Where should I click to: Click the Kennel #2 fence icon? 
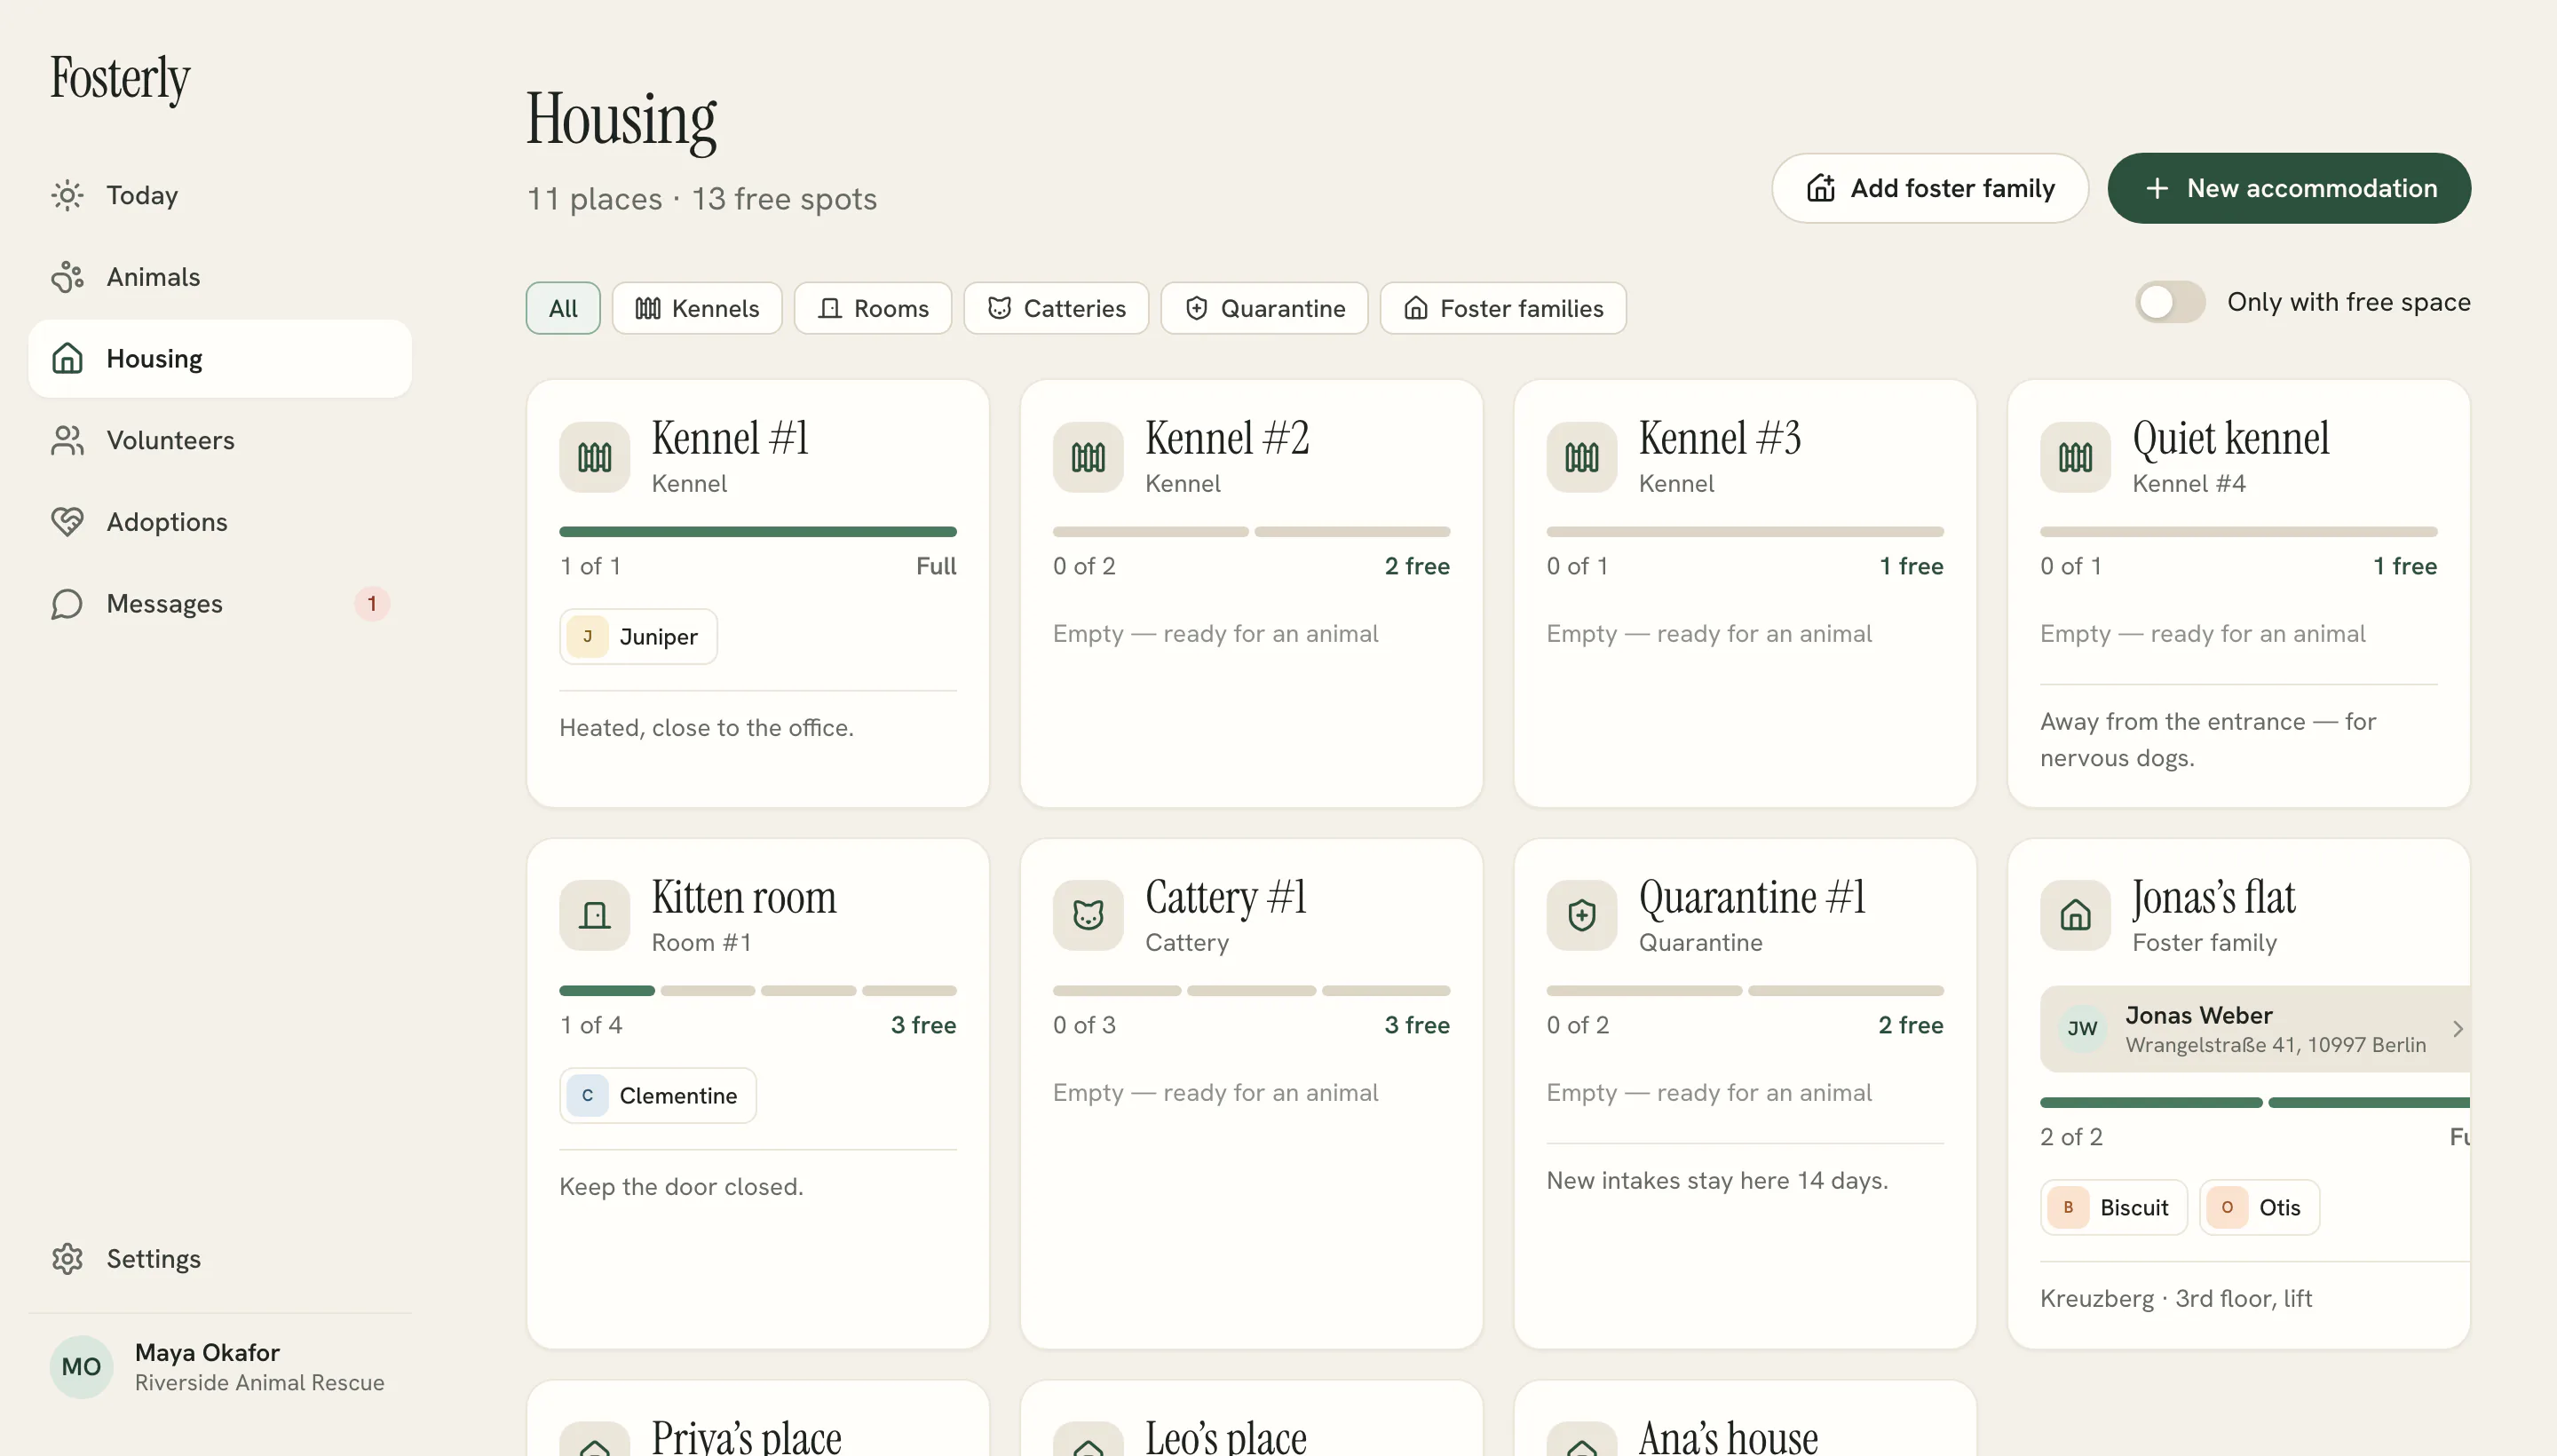tap(1088, 457)
